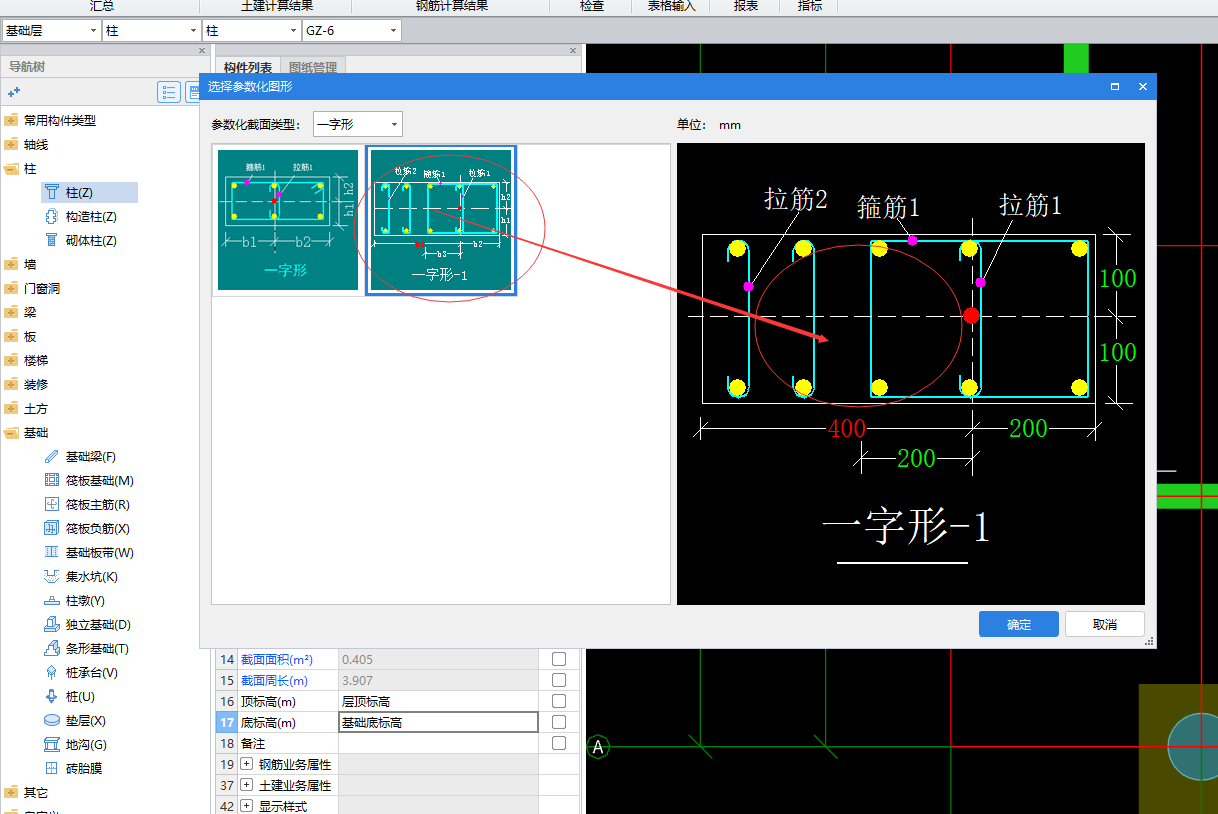Select the 集水坑(K) icon
This screenshot has width=1218, height=814.
52,577
